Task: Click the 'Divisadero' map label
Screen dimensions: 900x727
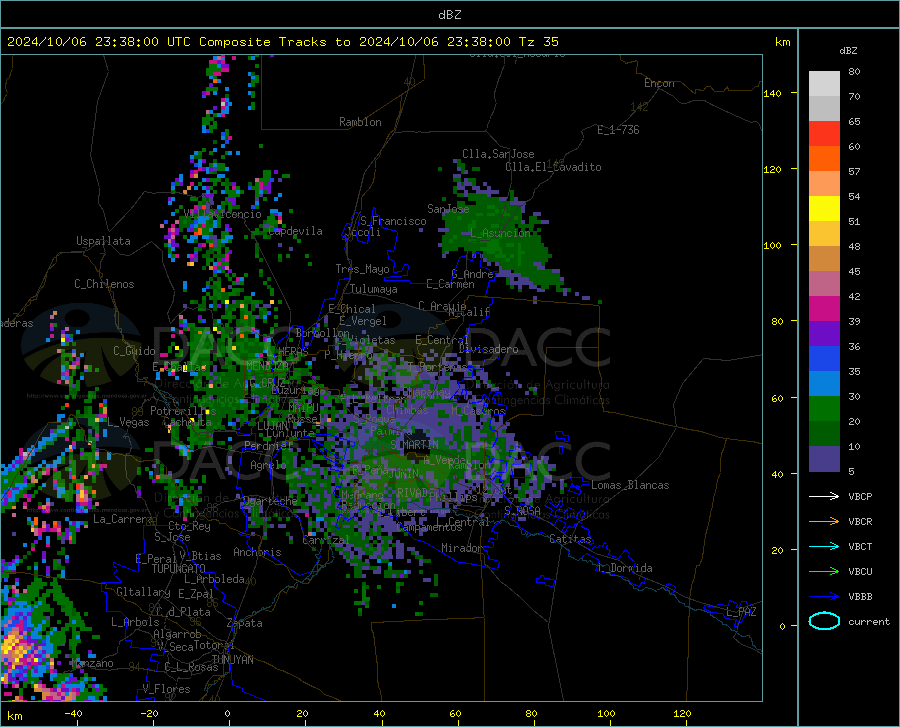Action: coord(488,349)
